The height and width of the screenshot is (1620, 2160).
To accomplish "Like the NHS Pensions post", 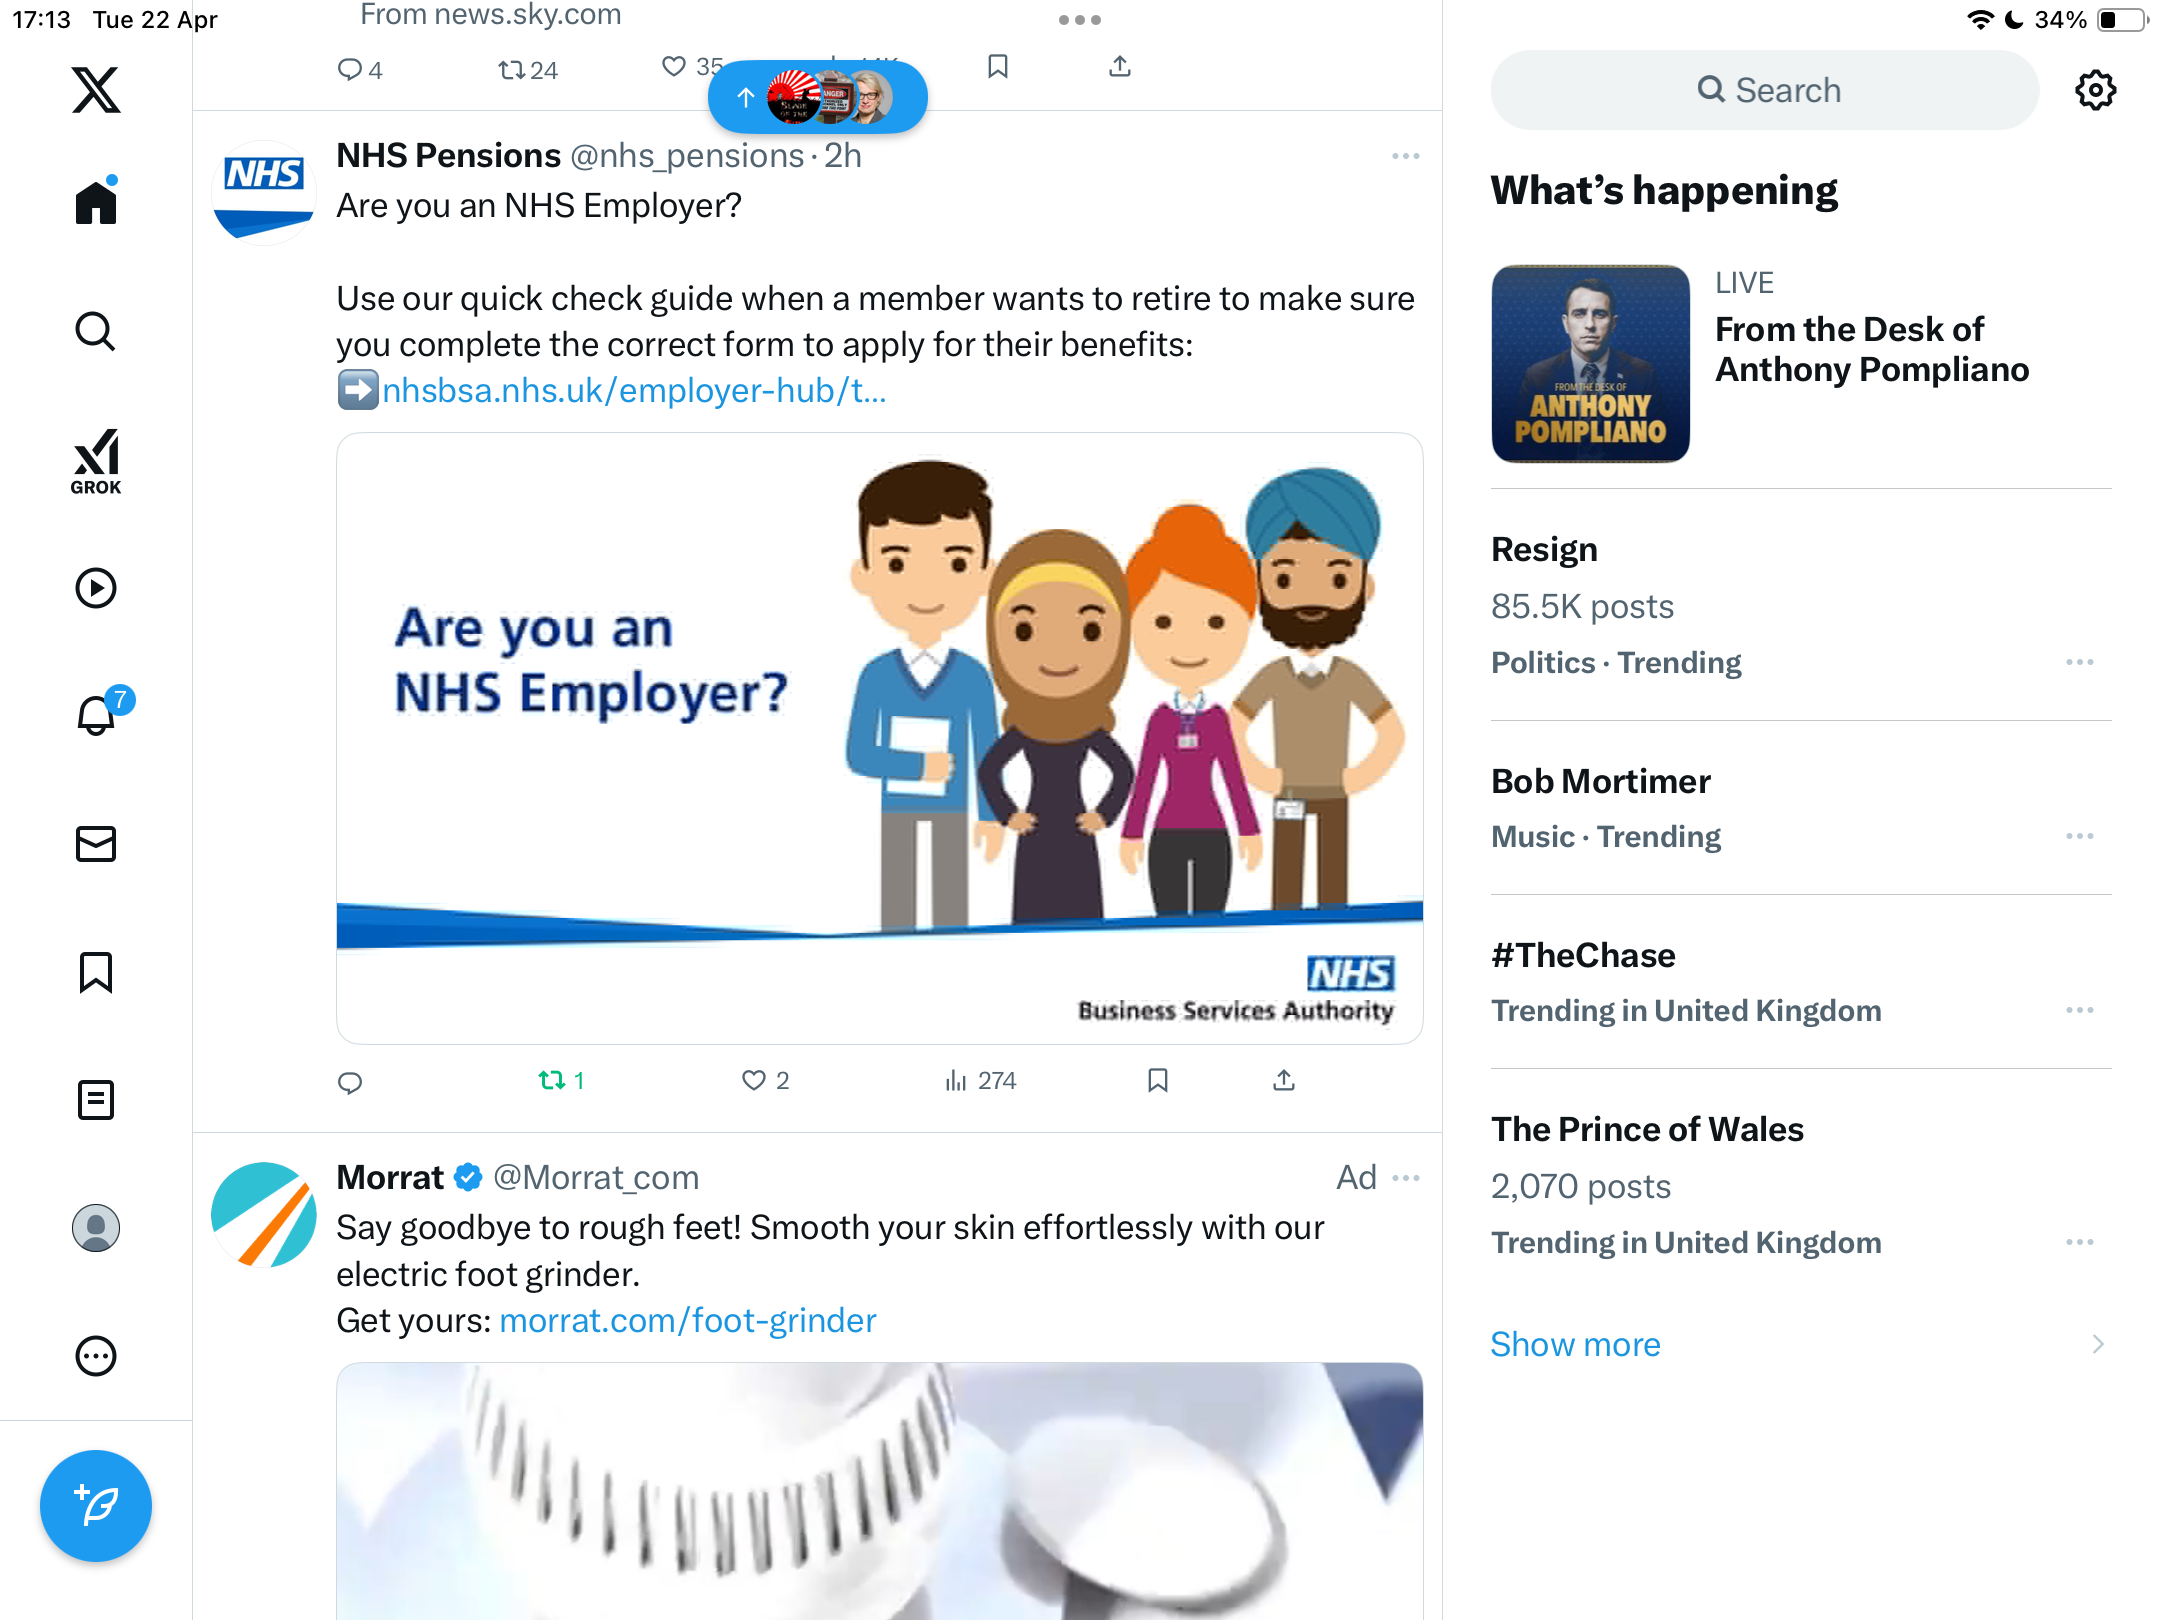I will (765, 1080).
